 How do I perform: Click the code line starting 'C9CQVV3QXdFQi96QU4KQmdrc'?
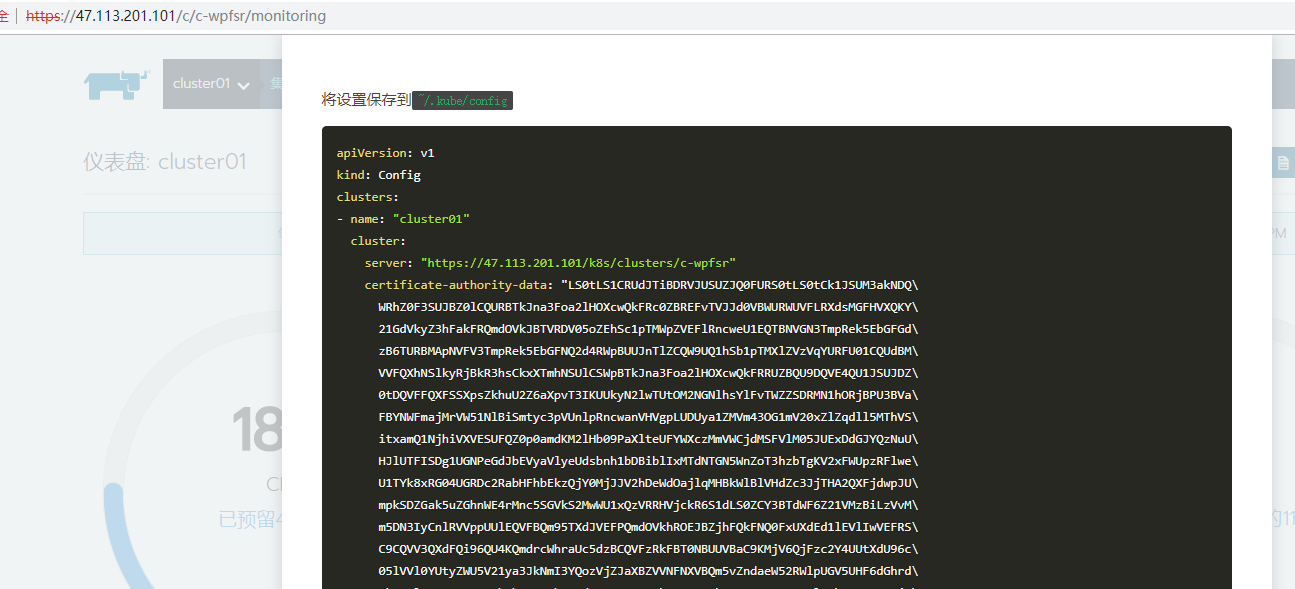(x=648, y=549)
